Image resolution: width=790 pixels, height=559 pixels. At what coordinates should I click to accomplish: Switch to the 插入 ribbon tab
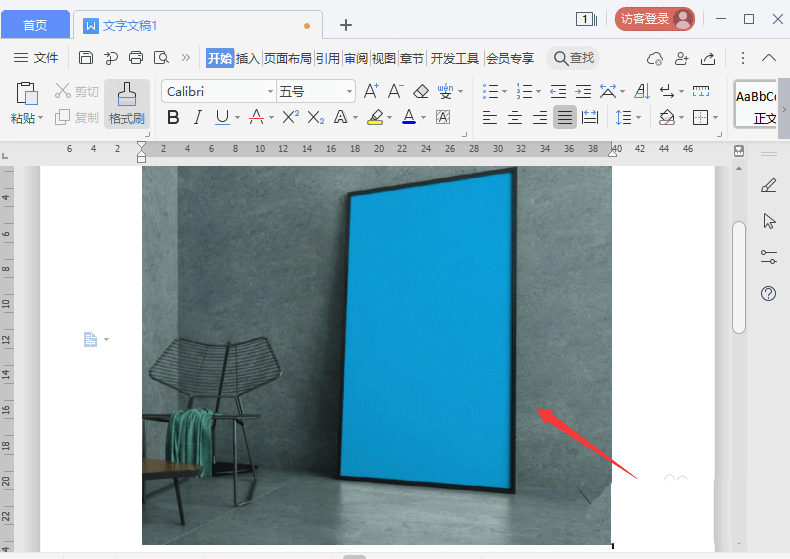coord(247,58)
